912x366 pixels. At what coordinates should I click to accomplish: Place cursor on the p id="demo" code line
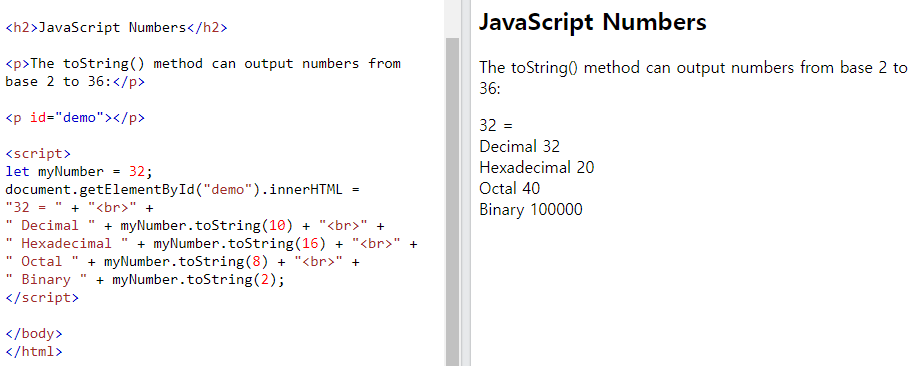[75, 118]
